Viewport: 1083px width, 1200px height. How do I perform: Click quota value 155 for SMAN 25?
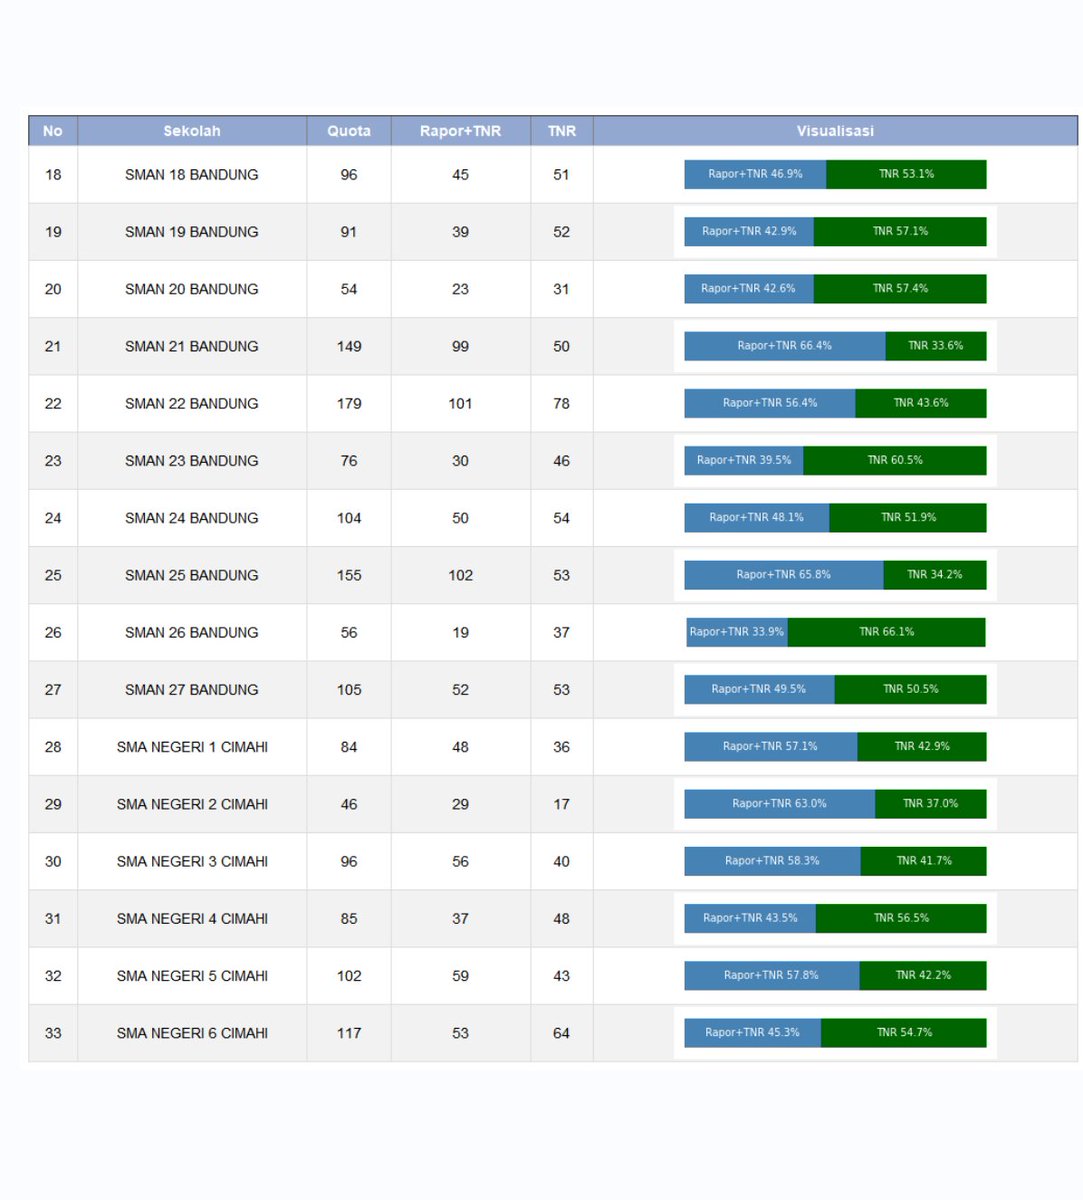[349, 575]
